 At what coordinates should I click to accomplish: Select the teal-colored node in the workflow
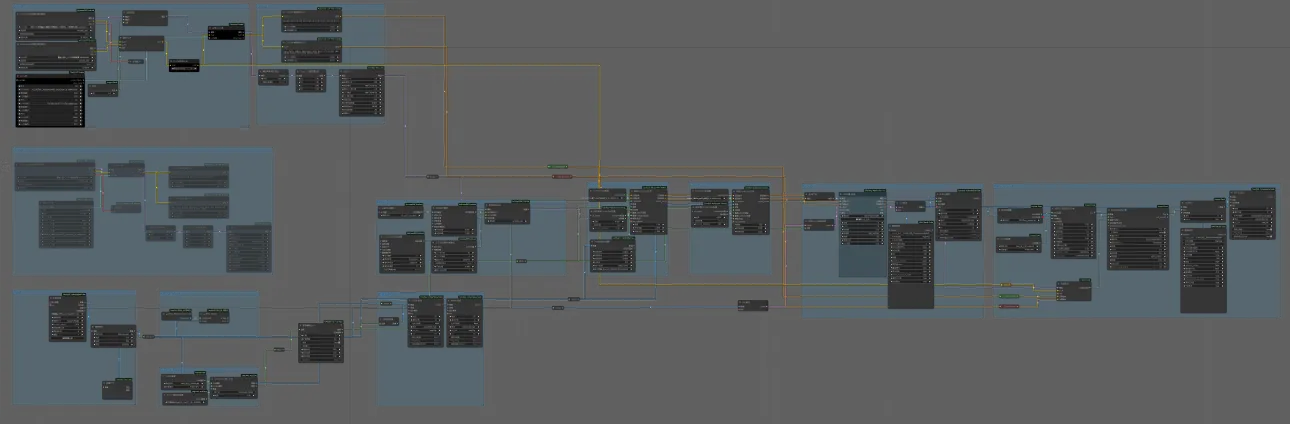pyautogui.click(x=862, y=236)
